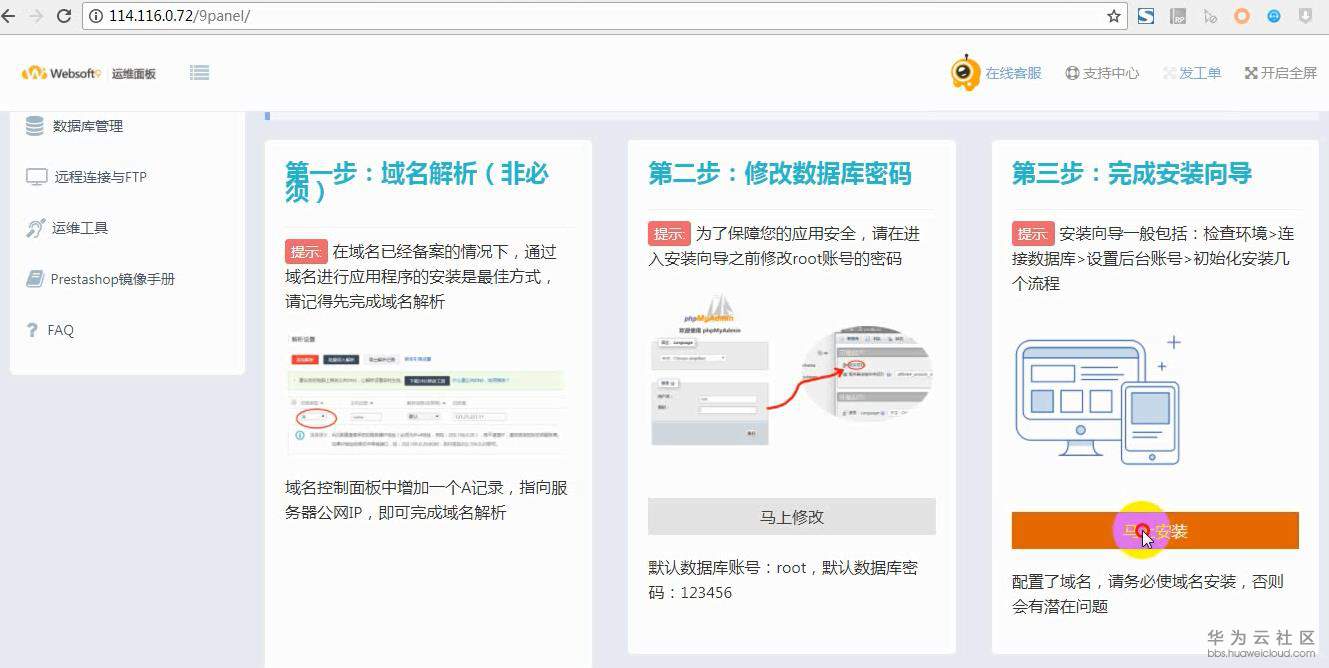
Task: Click heading 第三步：完成安装向导
Action: point(1132,174)
